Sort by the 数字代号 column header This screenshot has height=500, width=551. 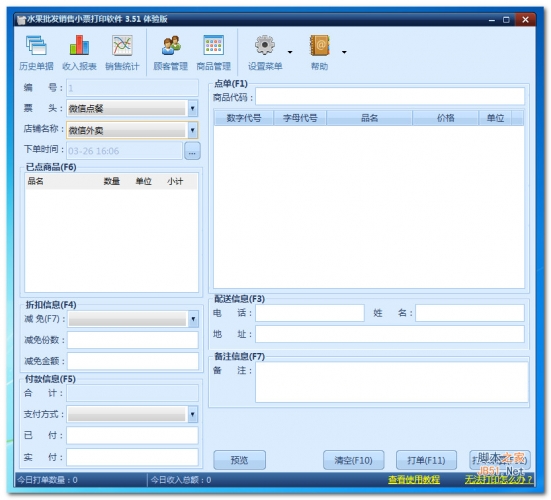coord(244,118)
